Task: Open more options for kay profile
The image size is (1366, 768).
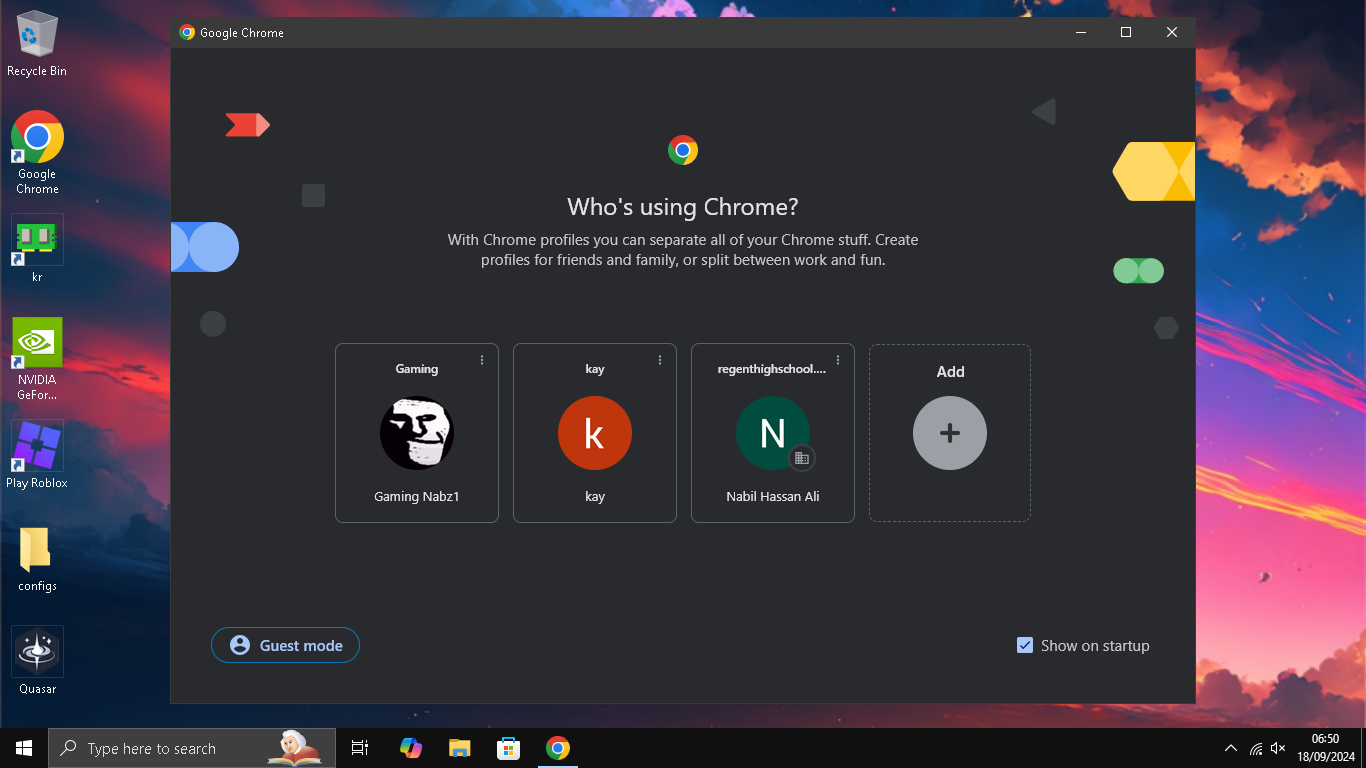Action: [x=660, y=360]
